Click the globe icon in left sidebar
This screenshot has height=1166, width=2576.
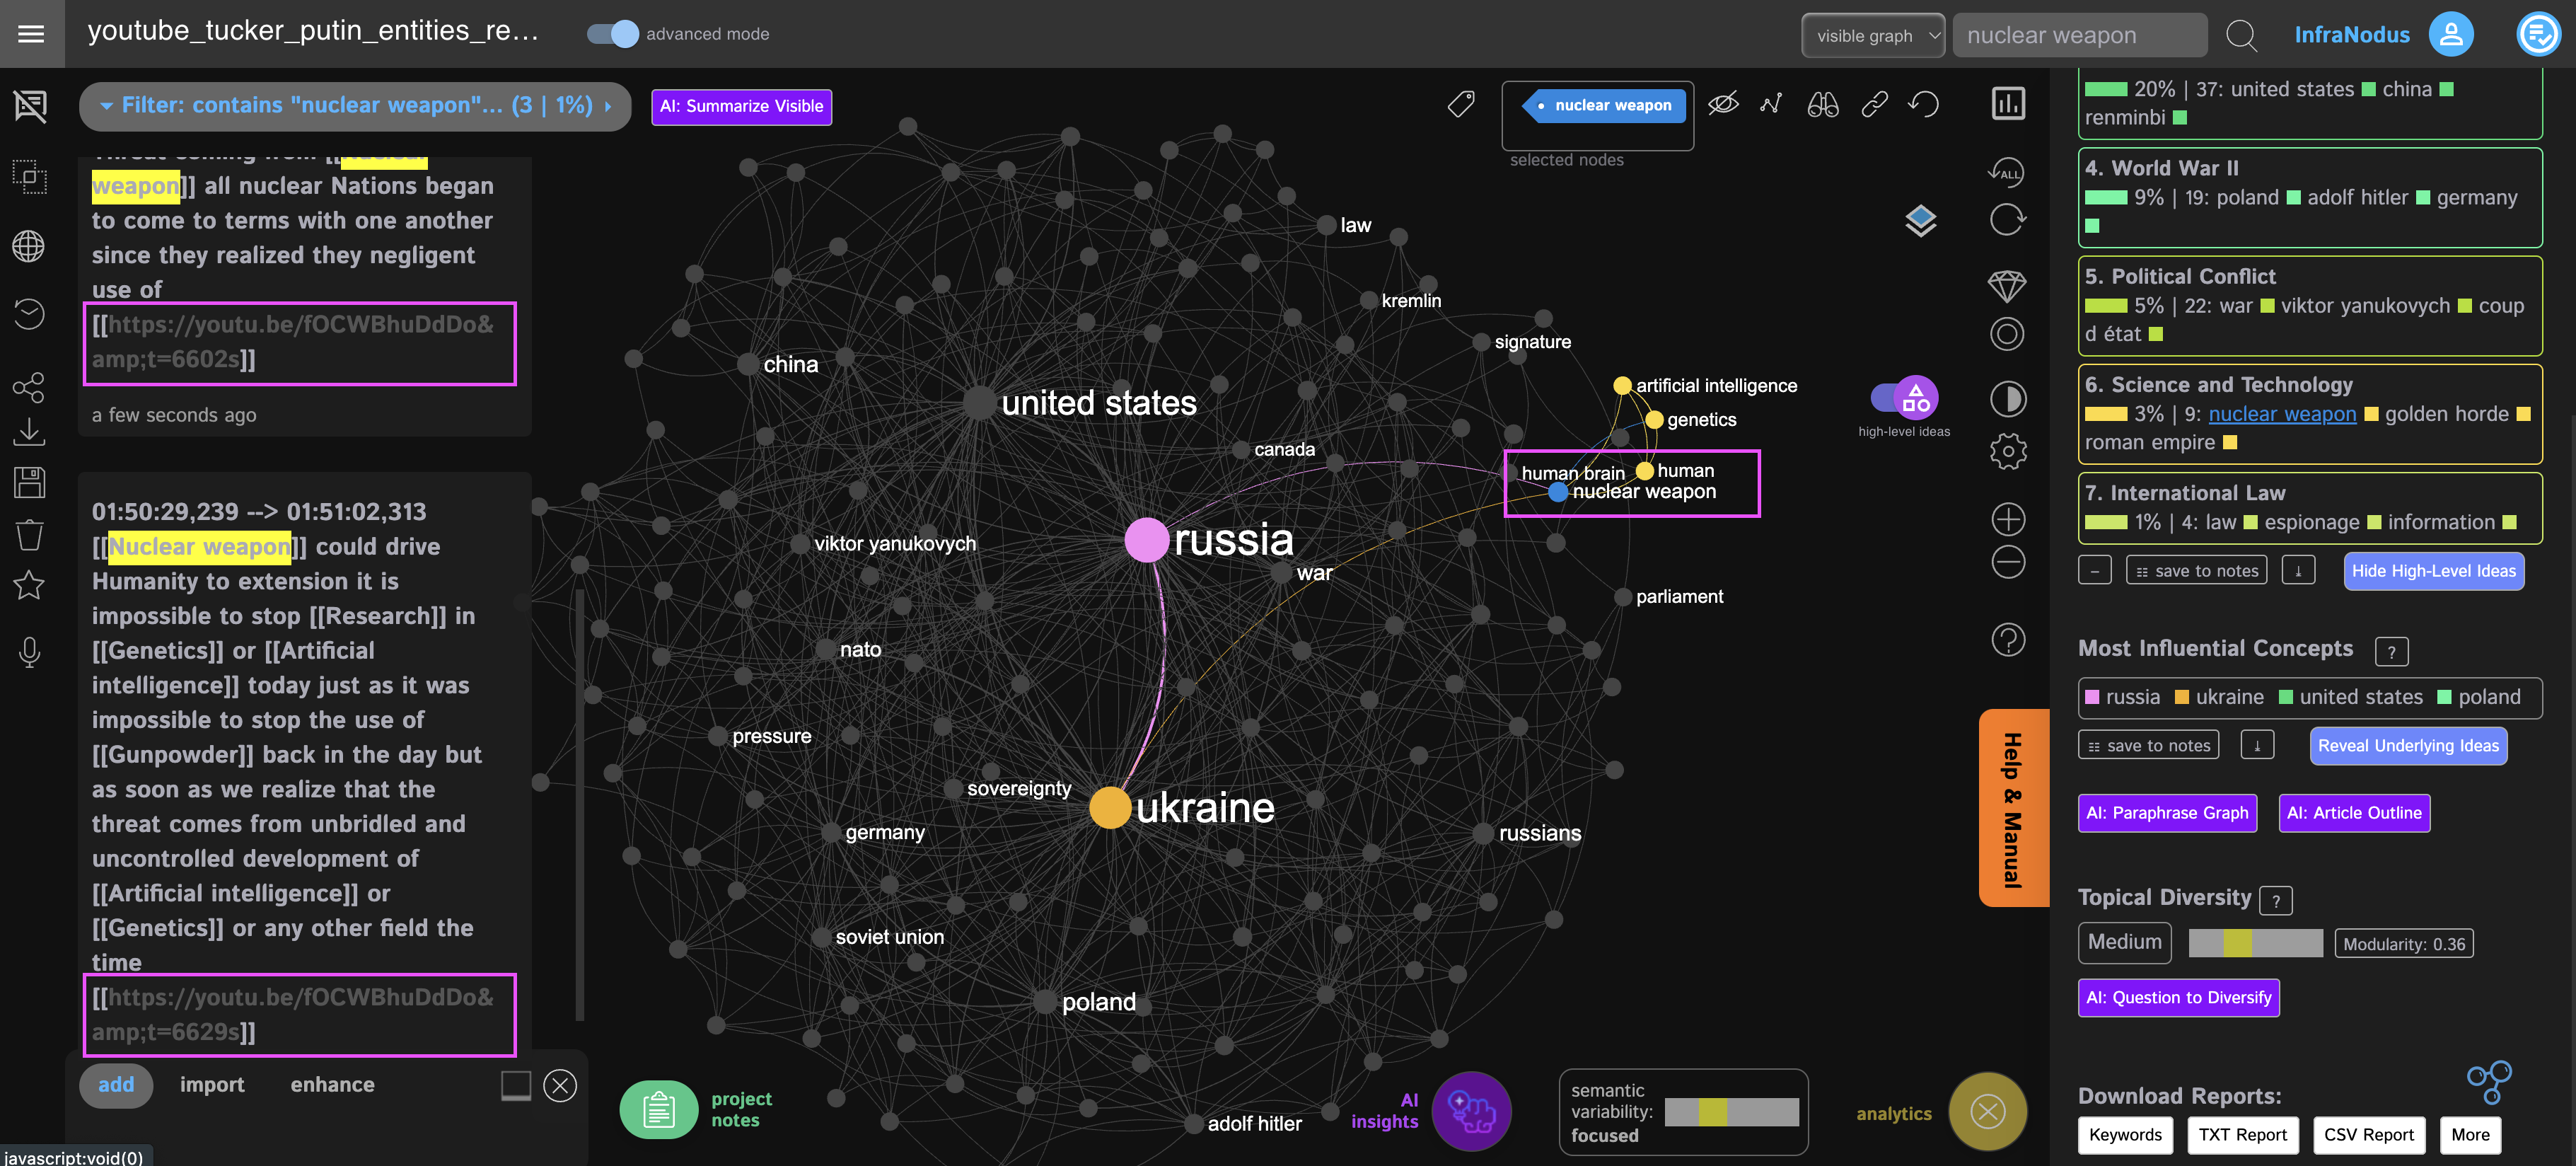point(29,246)
